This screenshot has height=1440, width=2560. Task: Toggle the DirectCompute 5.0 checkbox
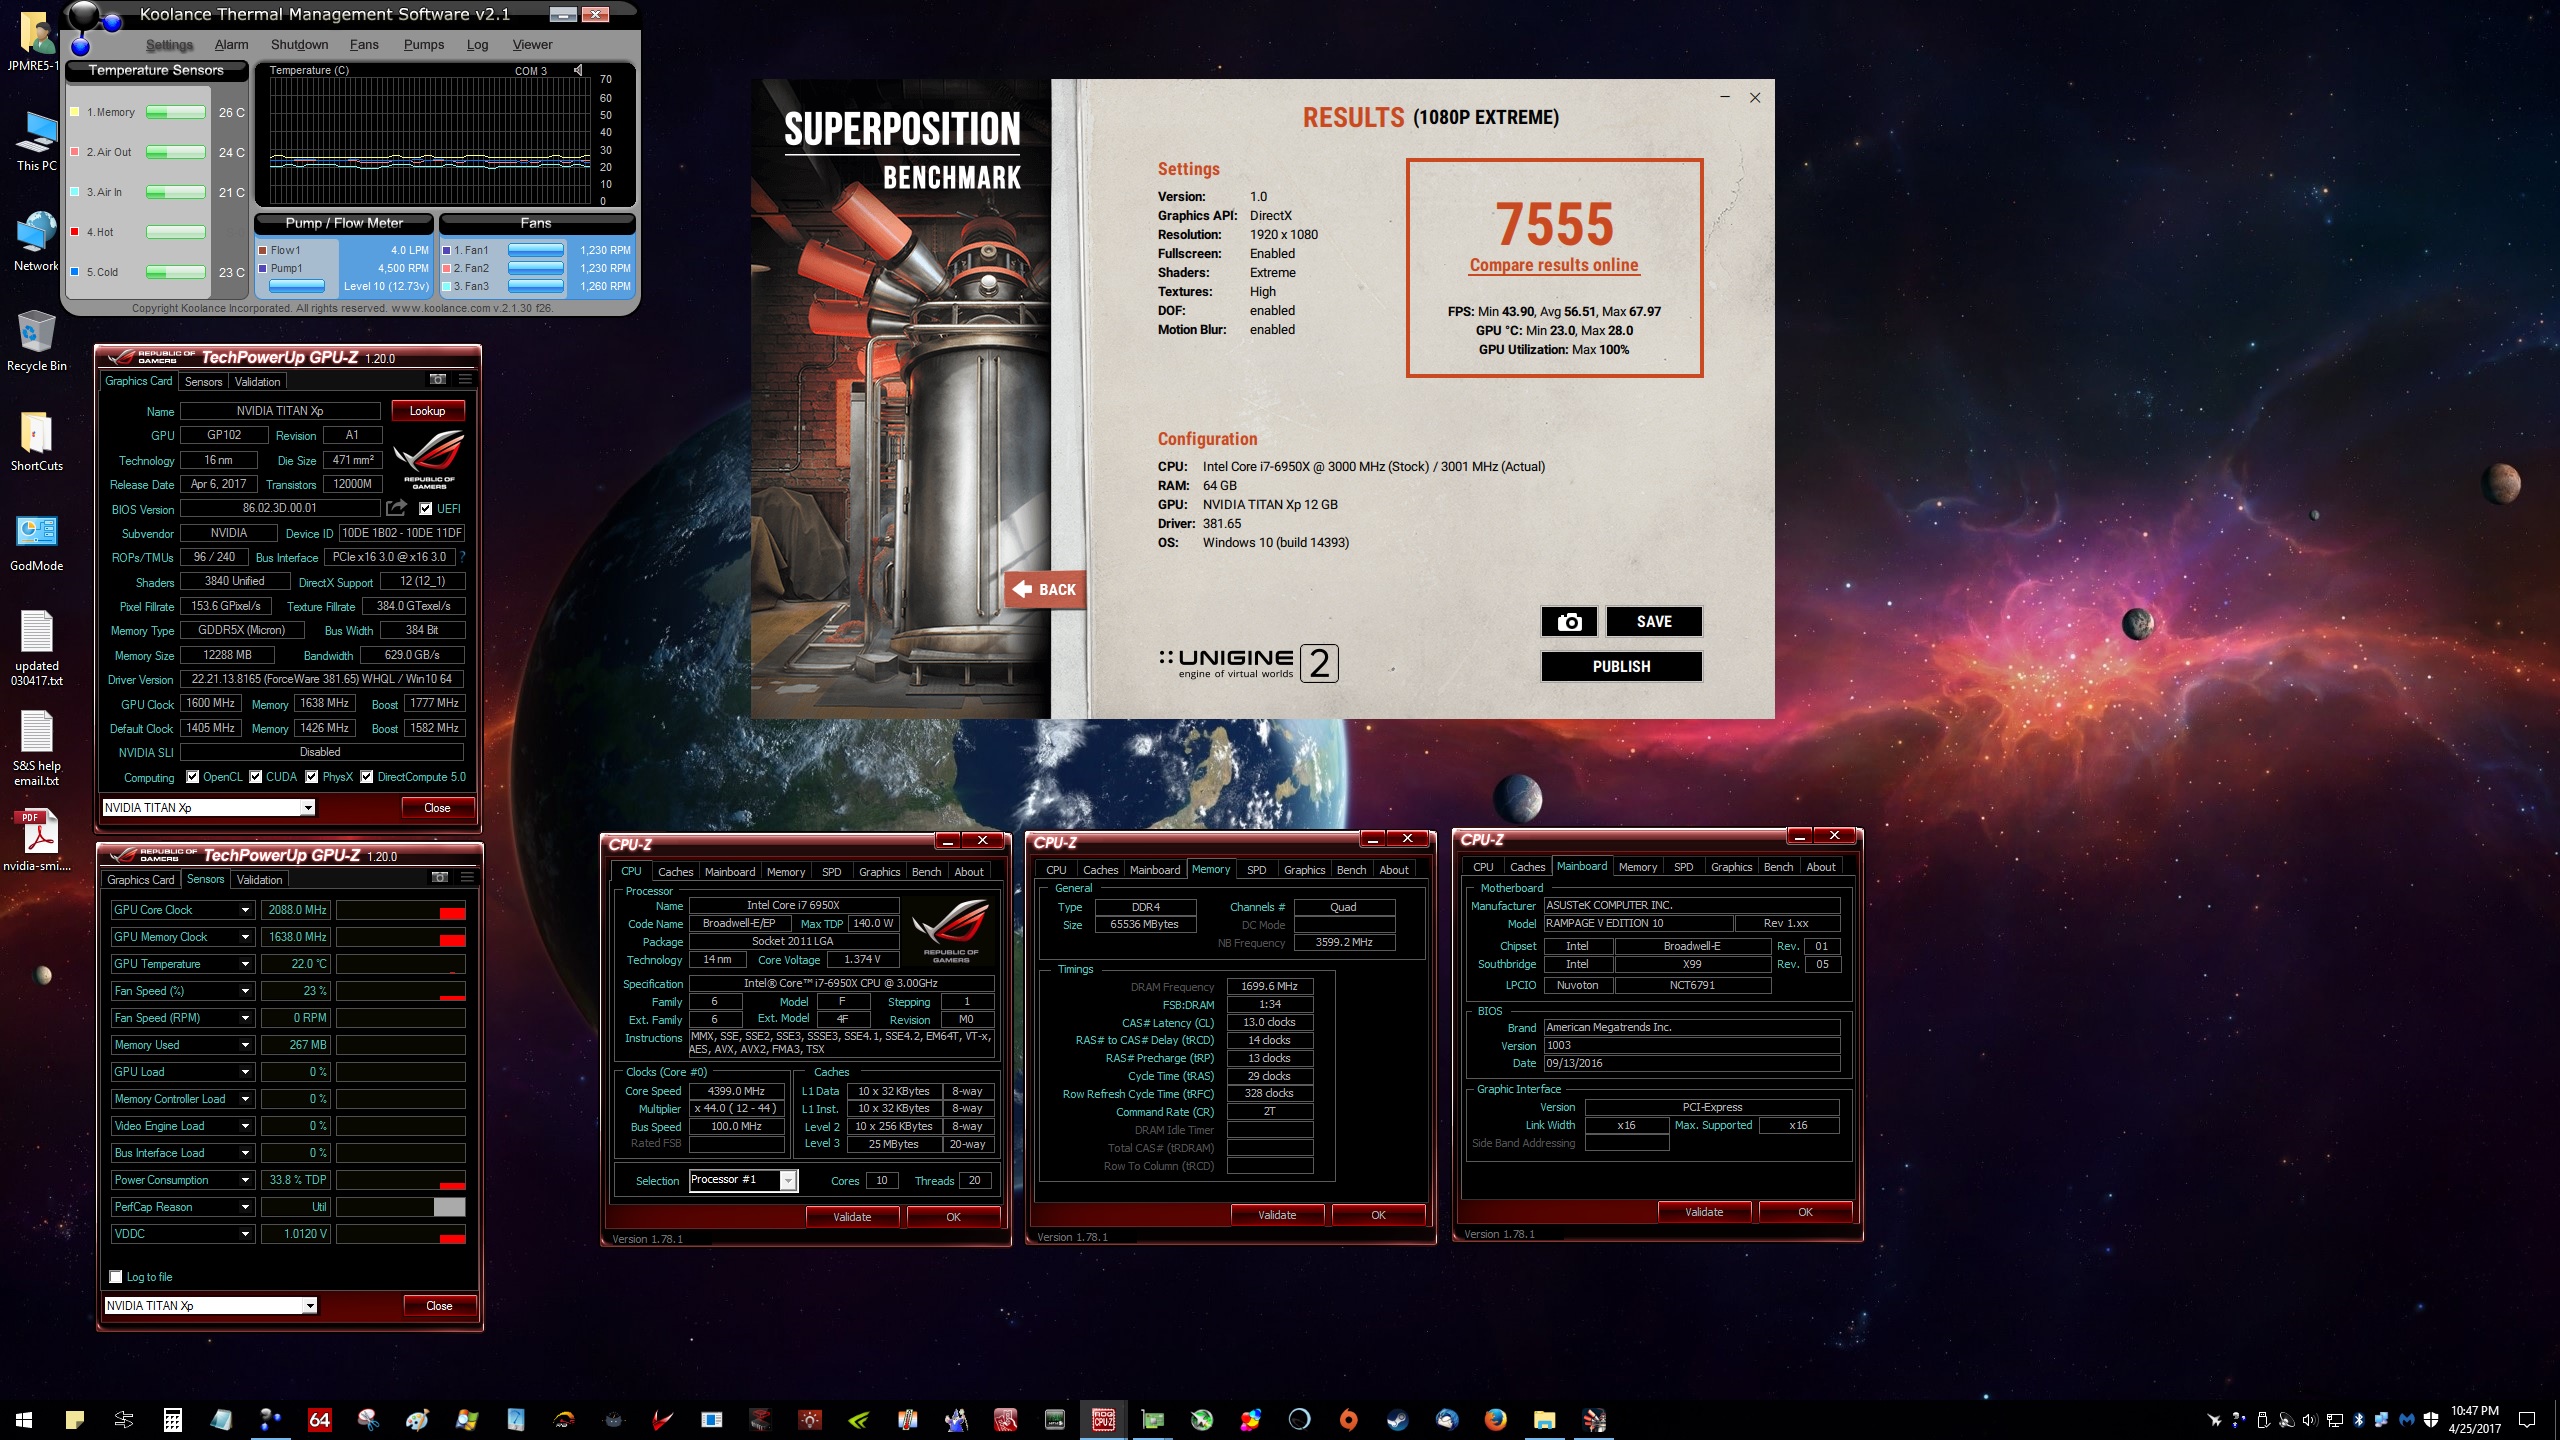[367, 777]
